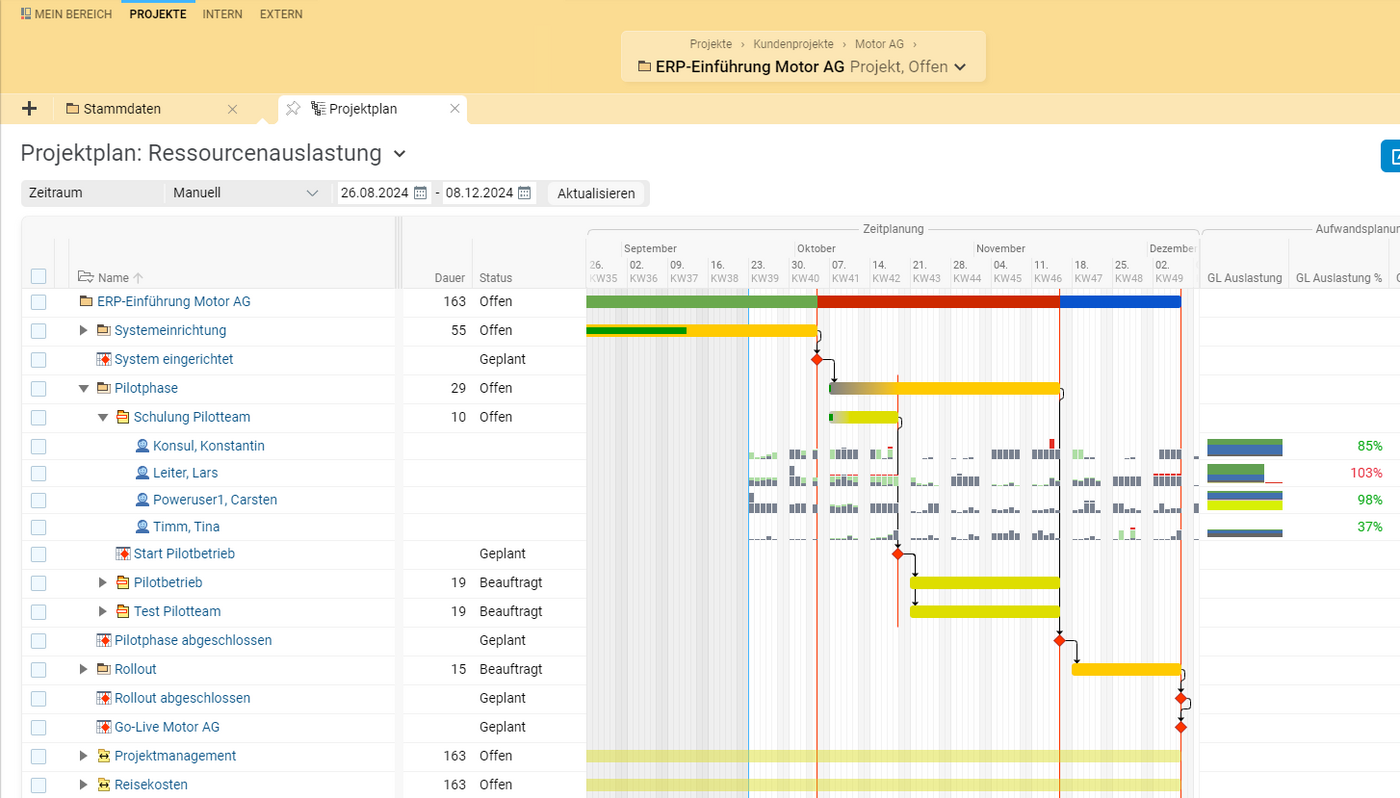Click the Test Pilotteam Gantt bar
Viewport: 1400px width, 798px height.
pos(984,611)
